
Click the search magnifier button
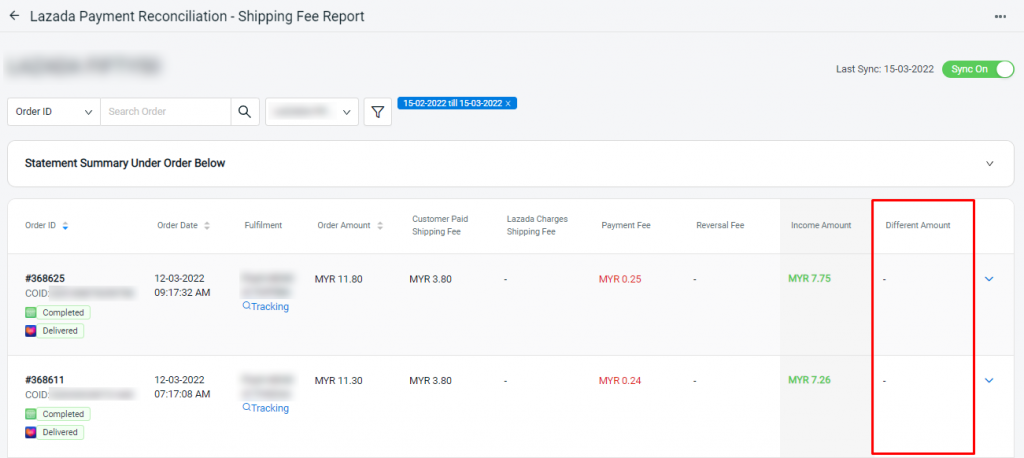[x=245, y=112]
